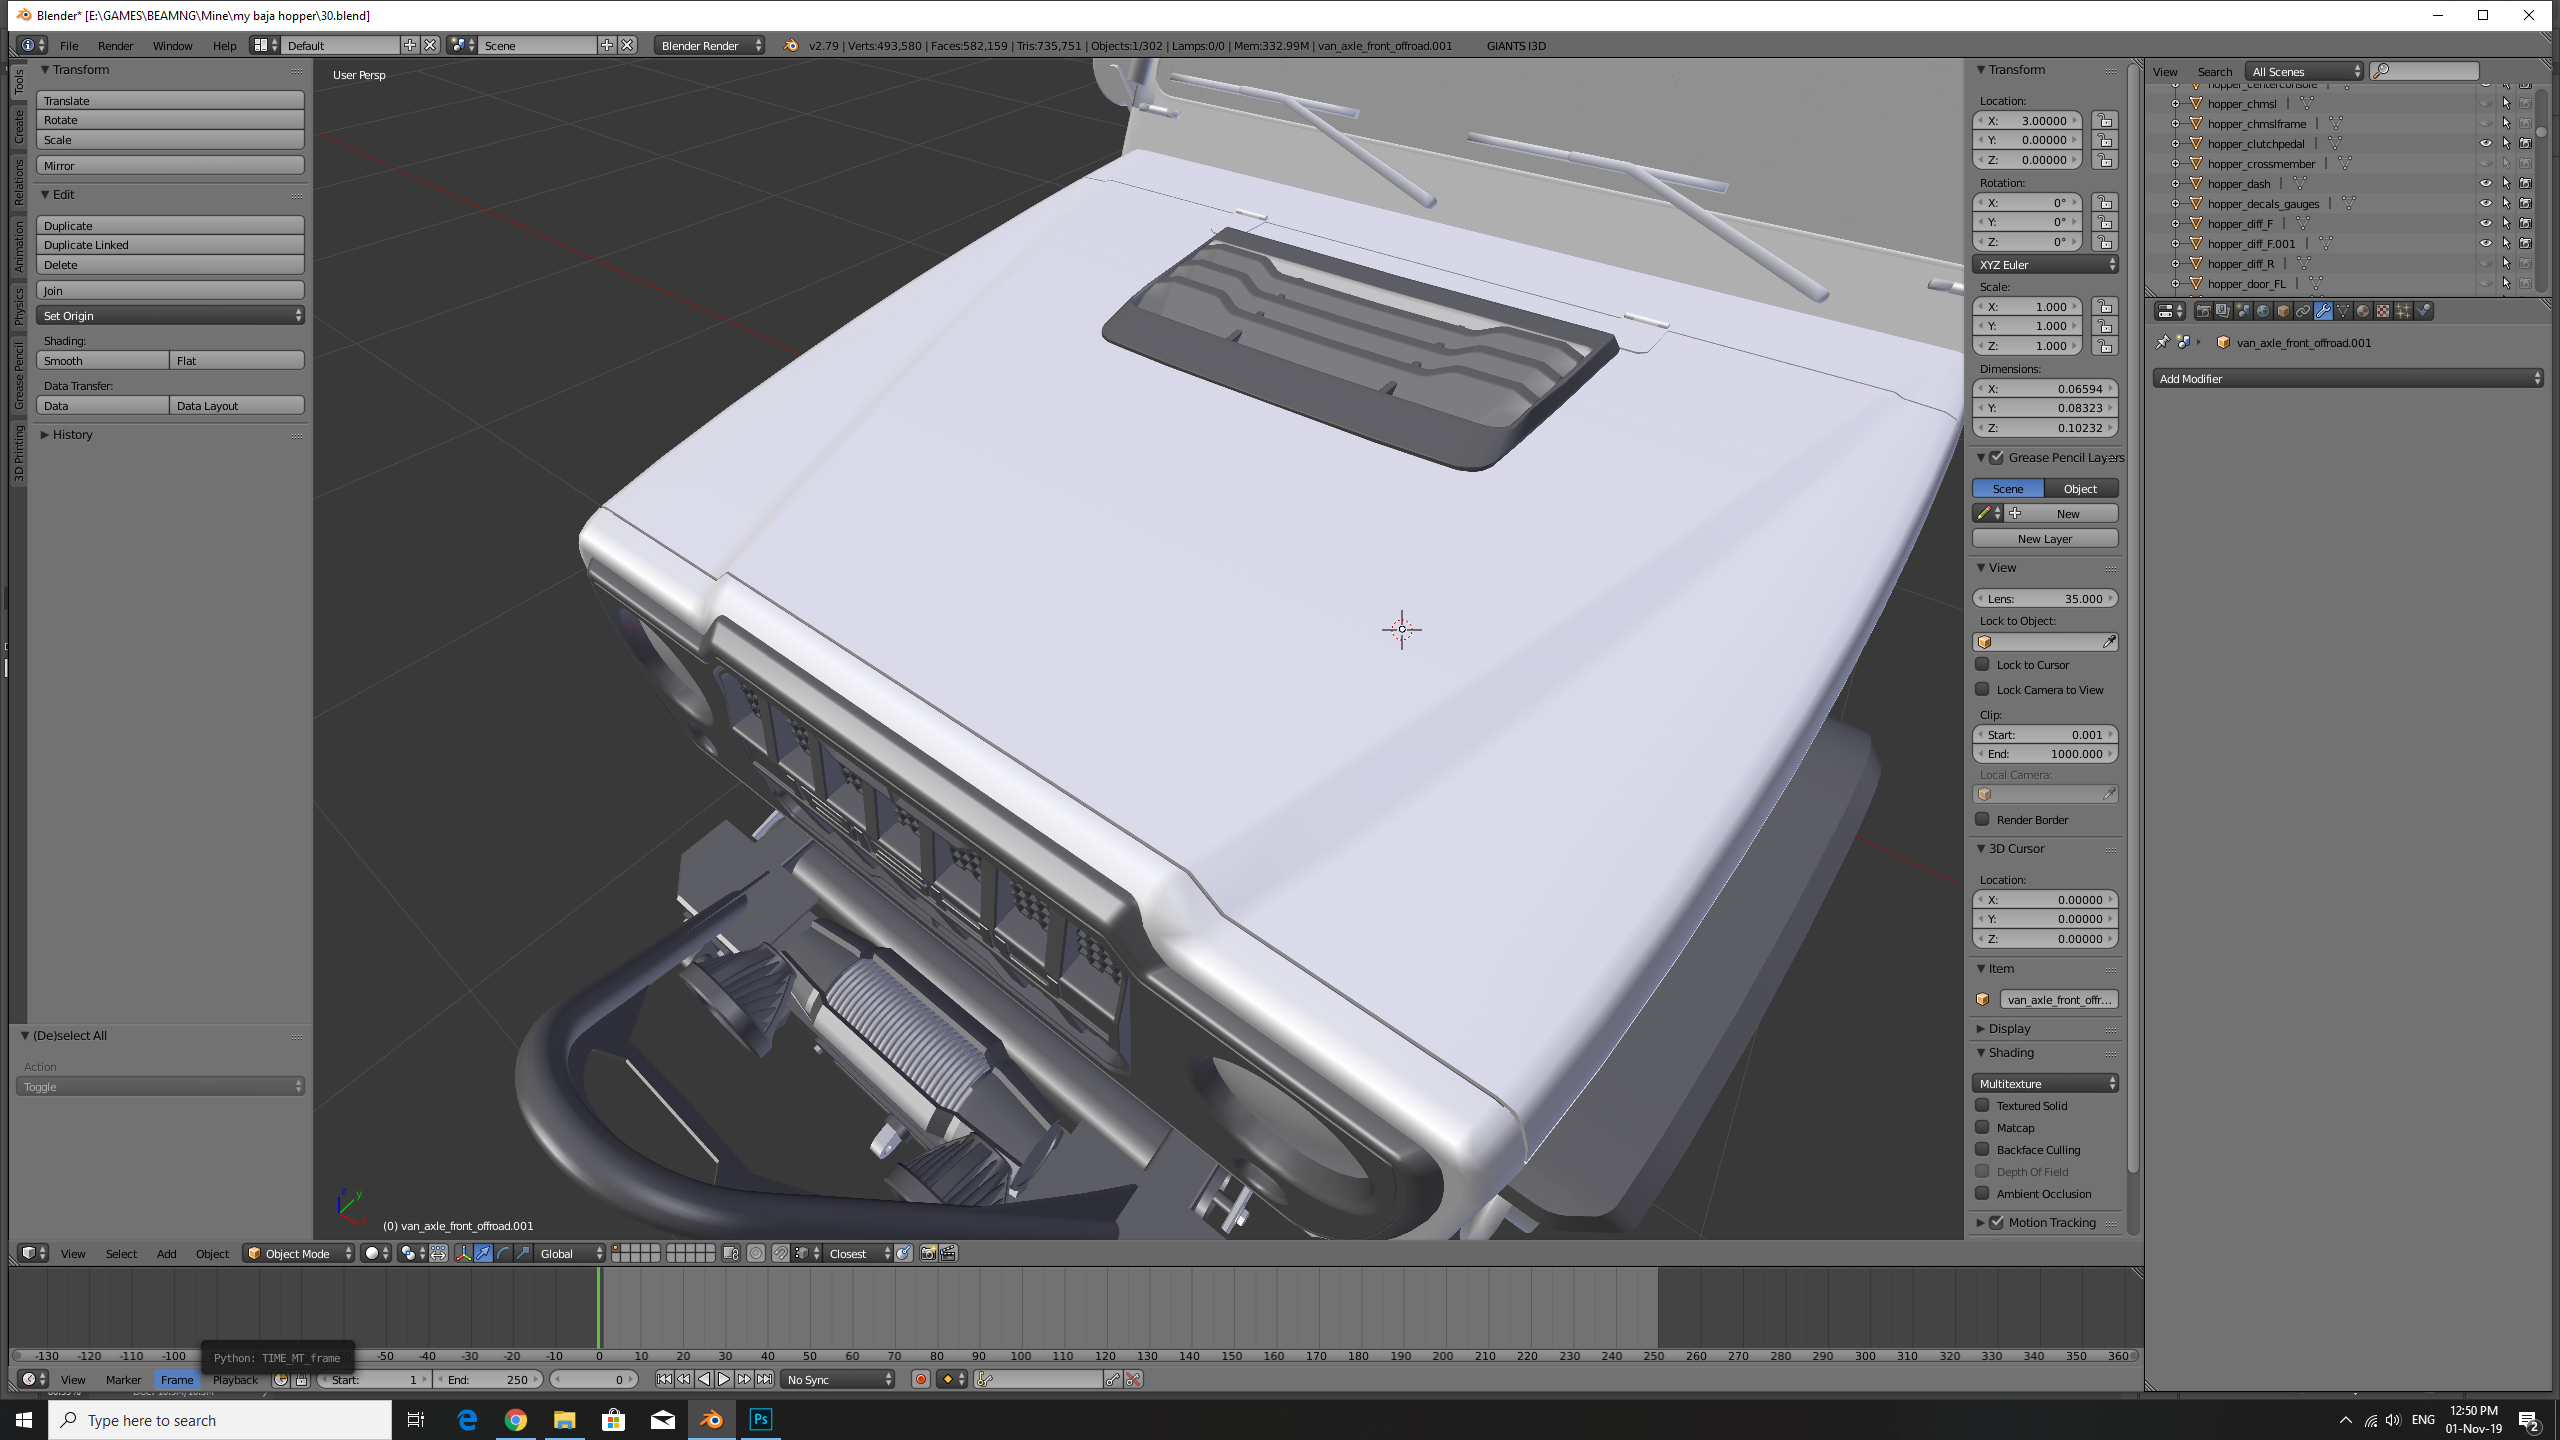Image resolution: width=2560 pixels, height=1440 pixels.
Task: Click the Lens value slider field
Action: point(2044,599)
